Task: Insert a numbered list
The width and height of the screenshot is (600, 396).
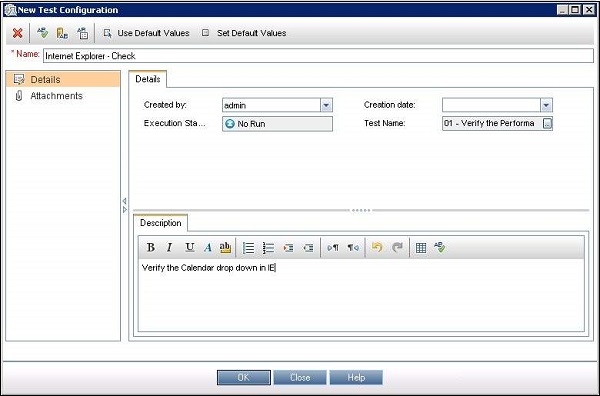Action: (269, 248)
